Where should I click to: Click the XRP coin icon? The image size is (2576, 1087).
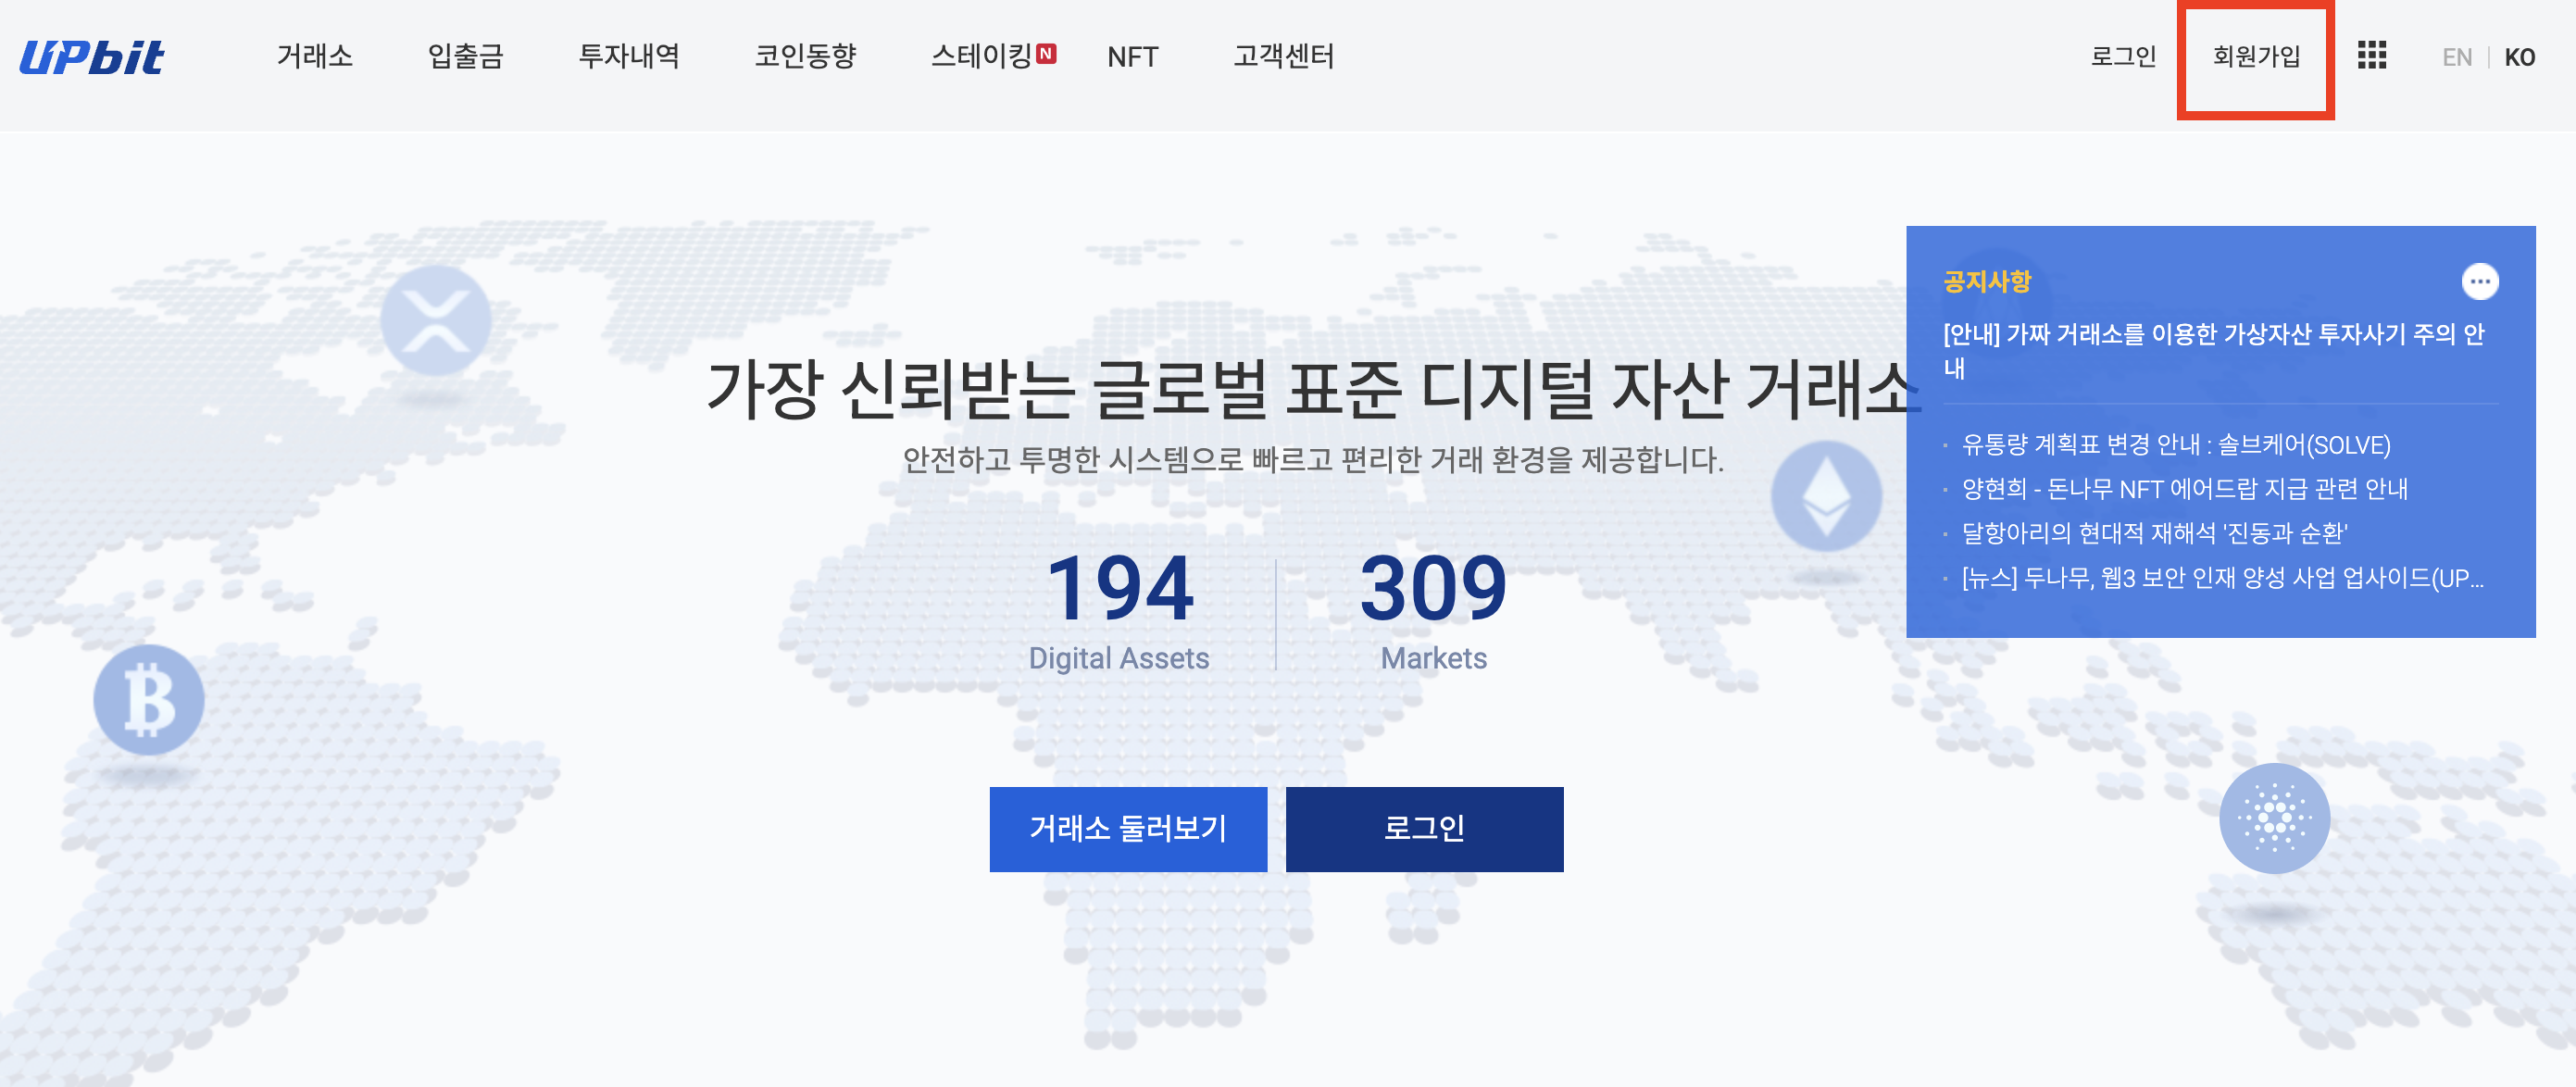(435, 320)
